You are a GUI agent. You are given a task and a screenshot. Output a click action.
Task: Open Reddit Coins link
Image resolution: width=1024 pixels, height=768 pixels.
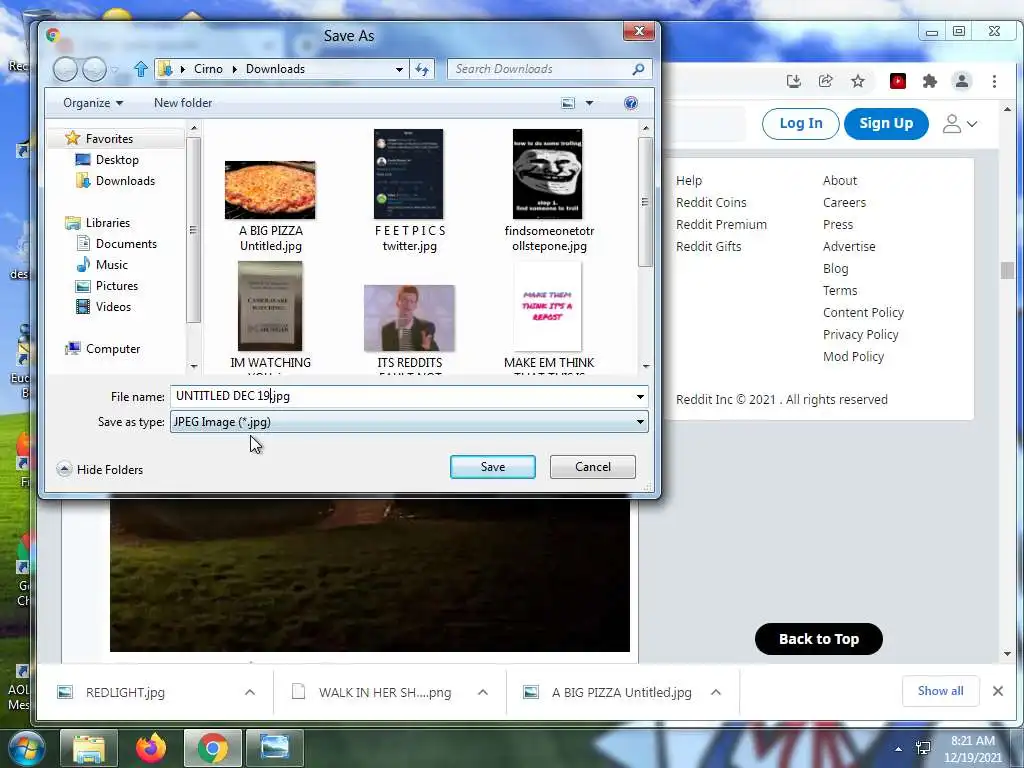click(711, 202)
